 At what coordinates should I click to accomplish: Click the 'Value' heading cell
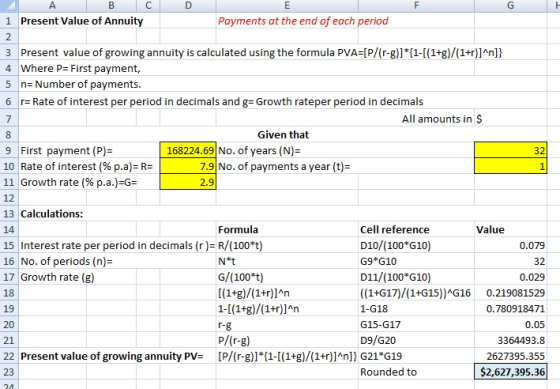pos(490,229)
